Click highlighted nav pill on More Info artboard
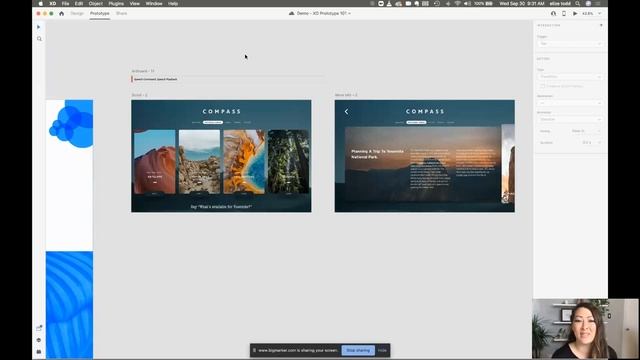640x360 pixels. (x=416, y=122)
